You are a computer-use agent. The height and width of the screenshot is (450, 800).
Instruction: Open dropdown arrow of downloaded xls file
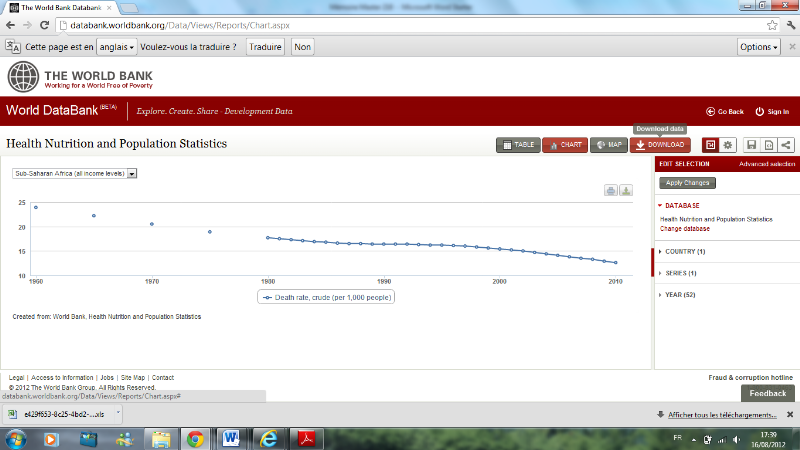(118, 414)
